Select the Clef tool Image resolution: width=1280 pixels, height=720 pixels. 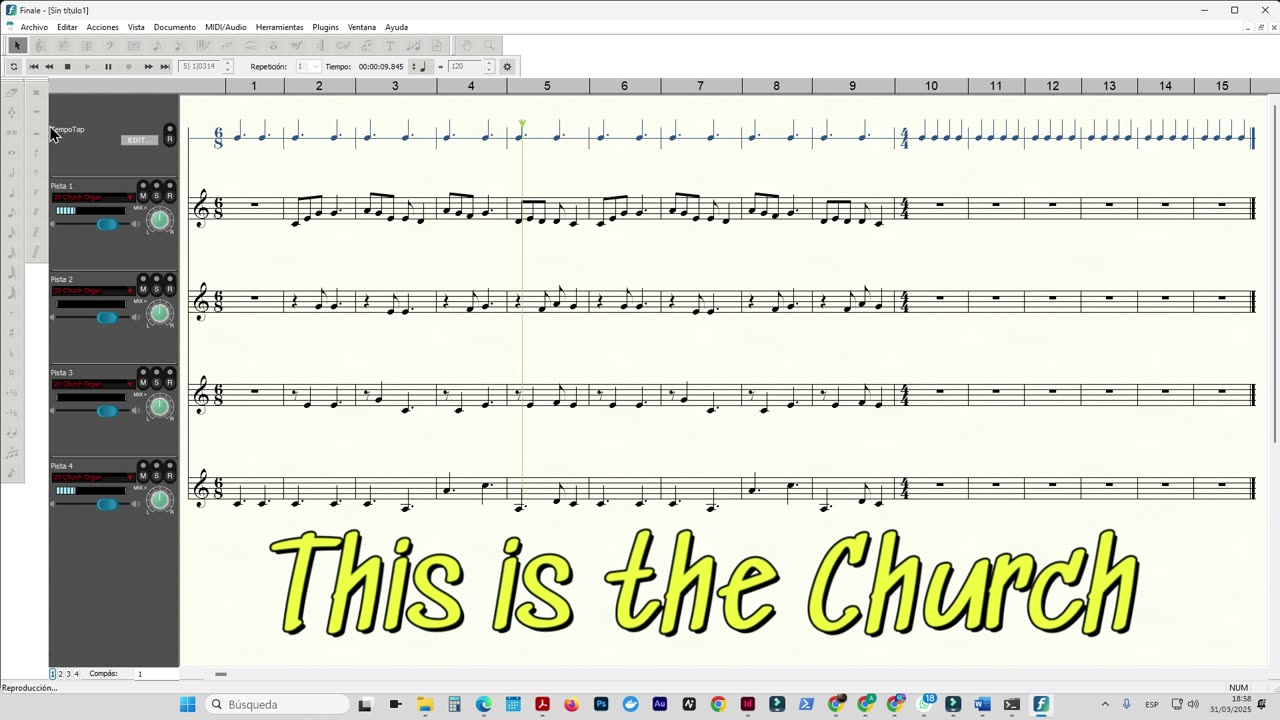(110, 45)
